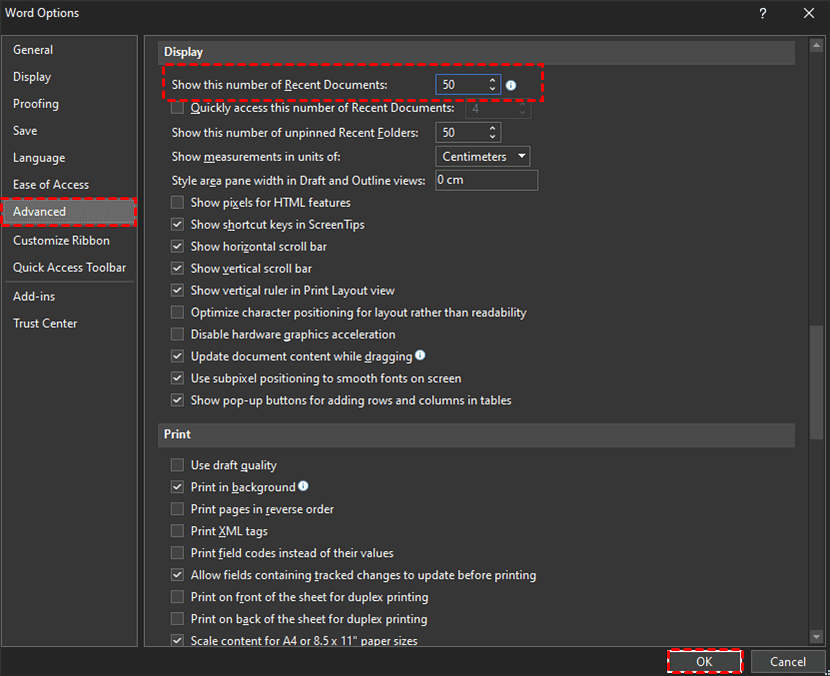This screenshot has height=676, width=830.
Task: Toggle Allow fields containing tracked changes to update
Action: (x=177, y=575)
